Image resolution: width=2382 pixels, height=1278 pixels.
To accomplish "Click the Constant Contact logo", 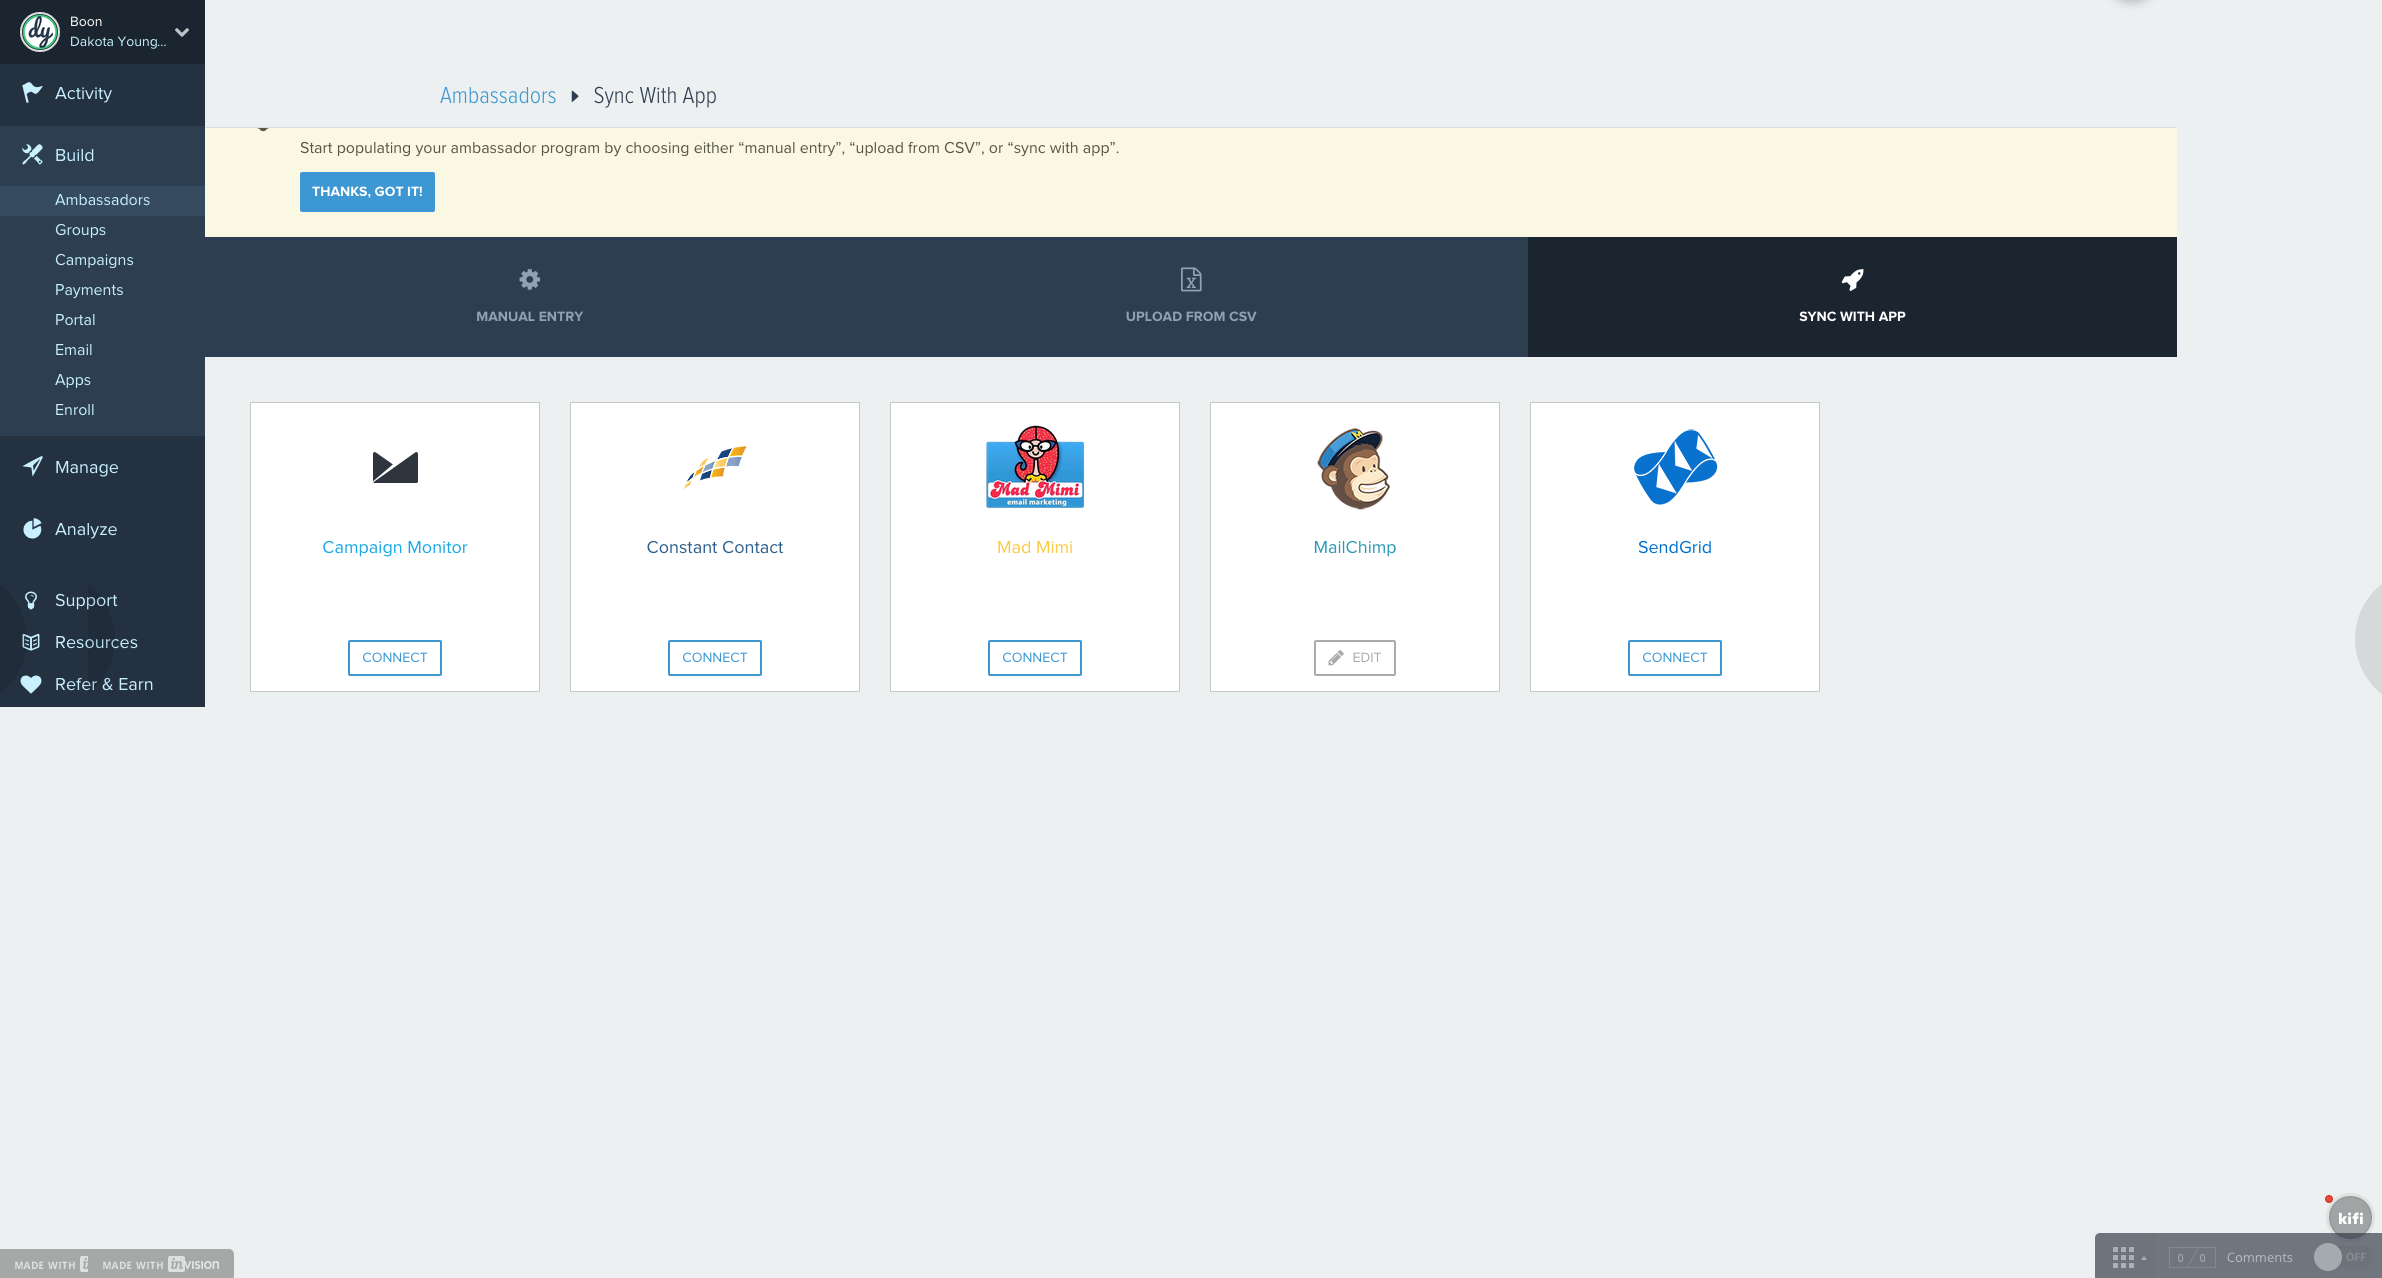I will coord(715,466).
